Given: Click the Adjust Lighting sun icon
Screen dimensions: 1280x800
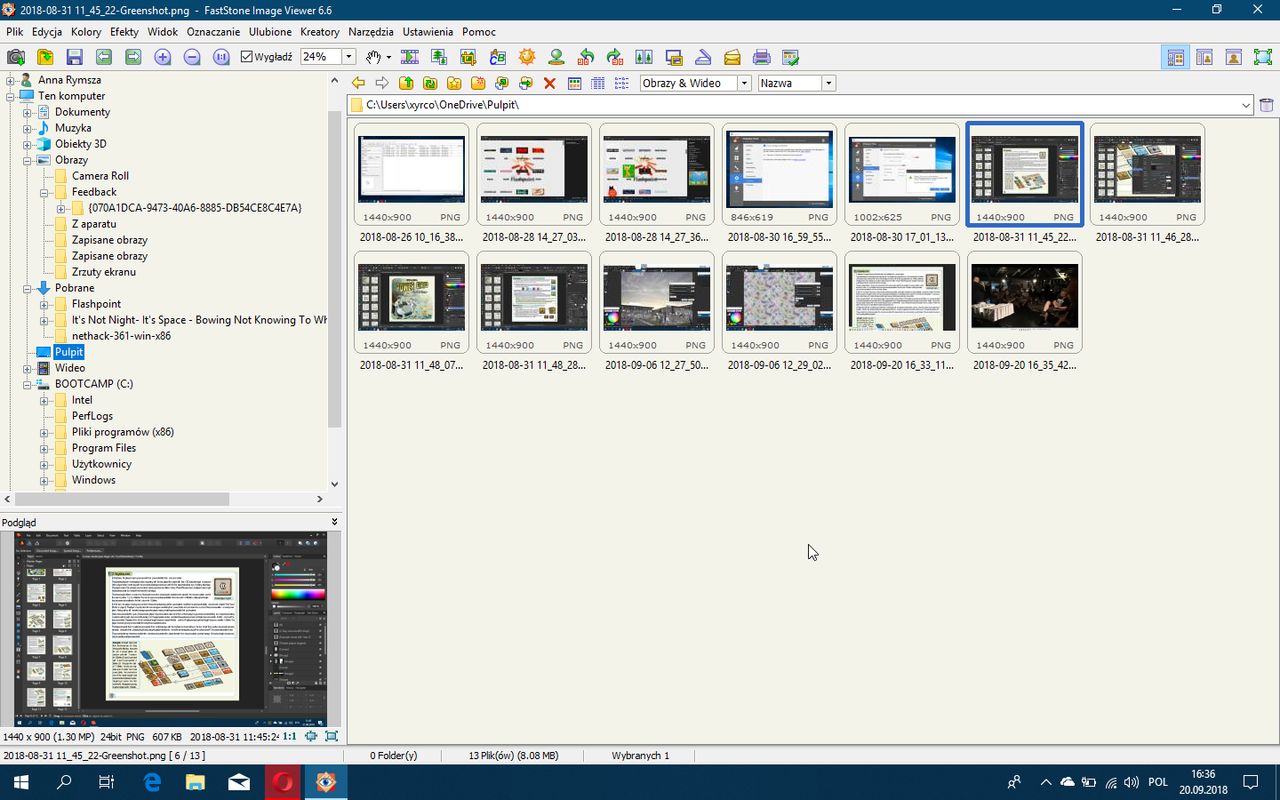Looking at the screenshot, I should point(527,57).
